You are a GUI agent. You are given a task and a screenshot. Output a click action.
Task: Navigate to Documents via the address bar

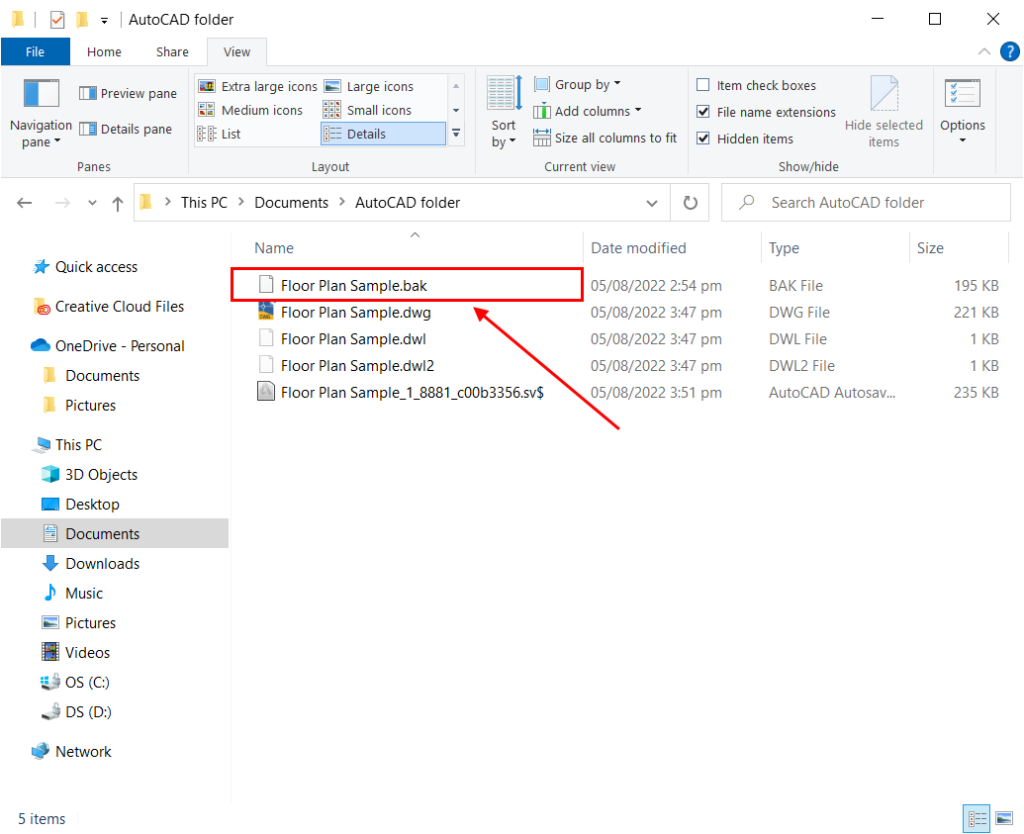pos(291,202)
